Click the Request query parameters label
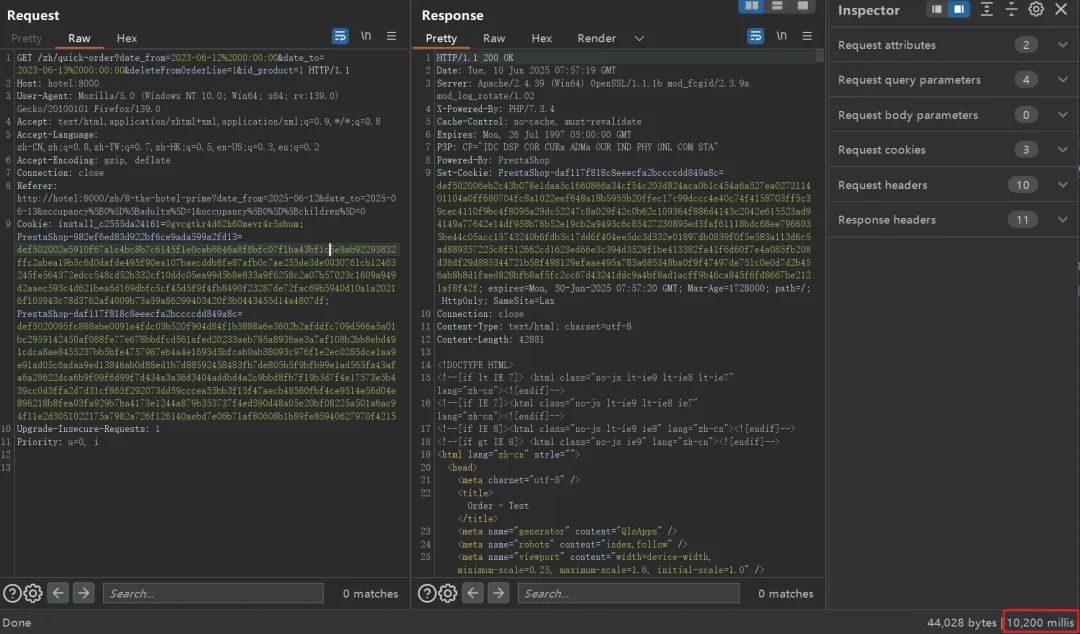 (x=909, y=80)
